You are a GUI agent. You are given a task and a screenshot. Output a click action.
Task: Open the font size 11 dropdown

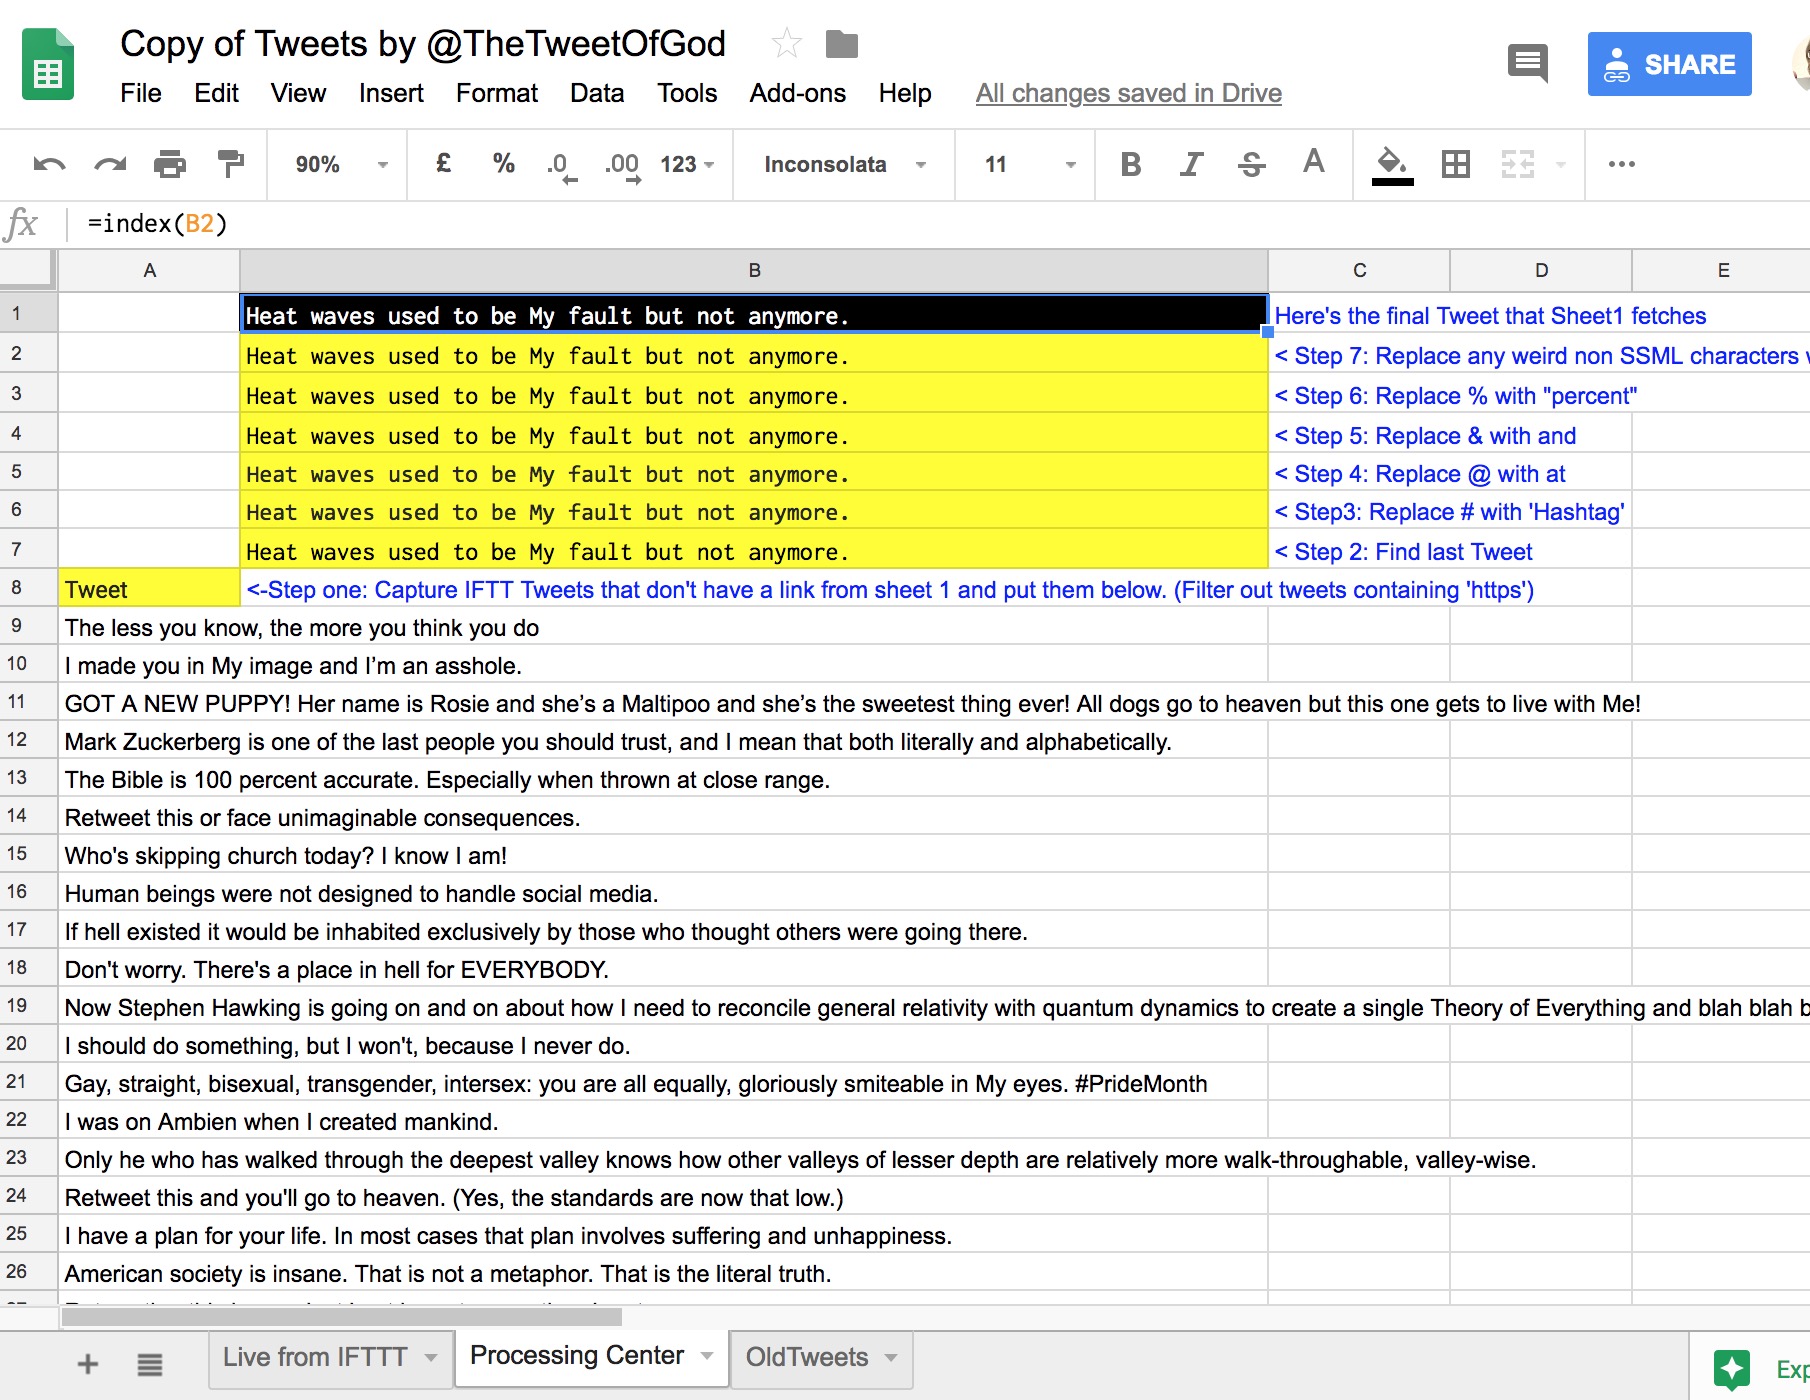click(x=1030, y=164)
